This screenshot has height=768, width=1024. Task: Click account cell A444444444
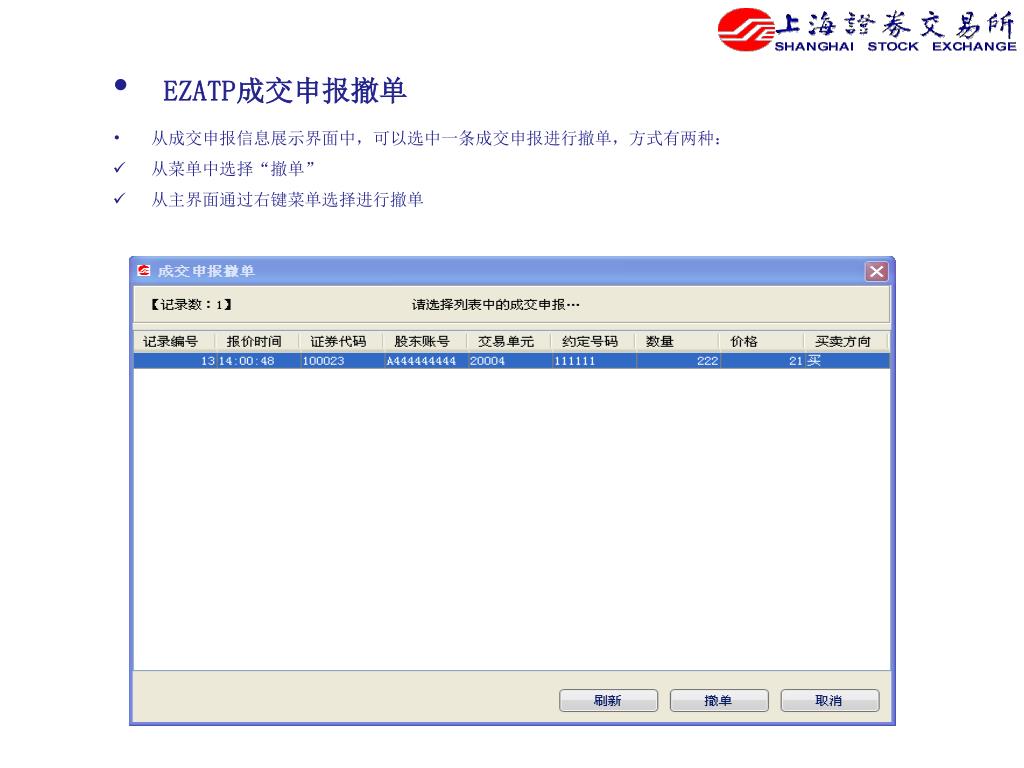click(425, 361)
